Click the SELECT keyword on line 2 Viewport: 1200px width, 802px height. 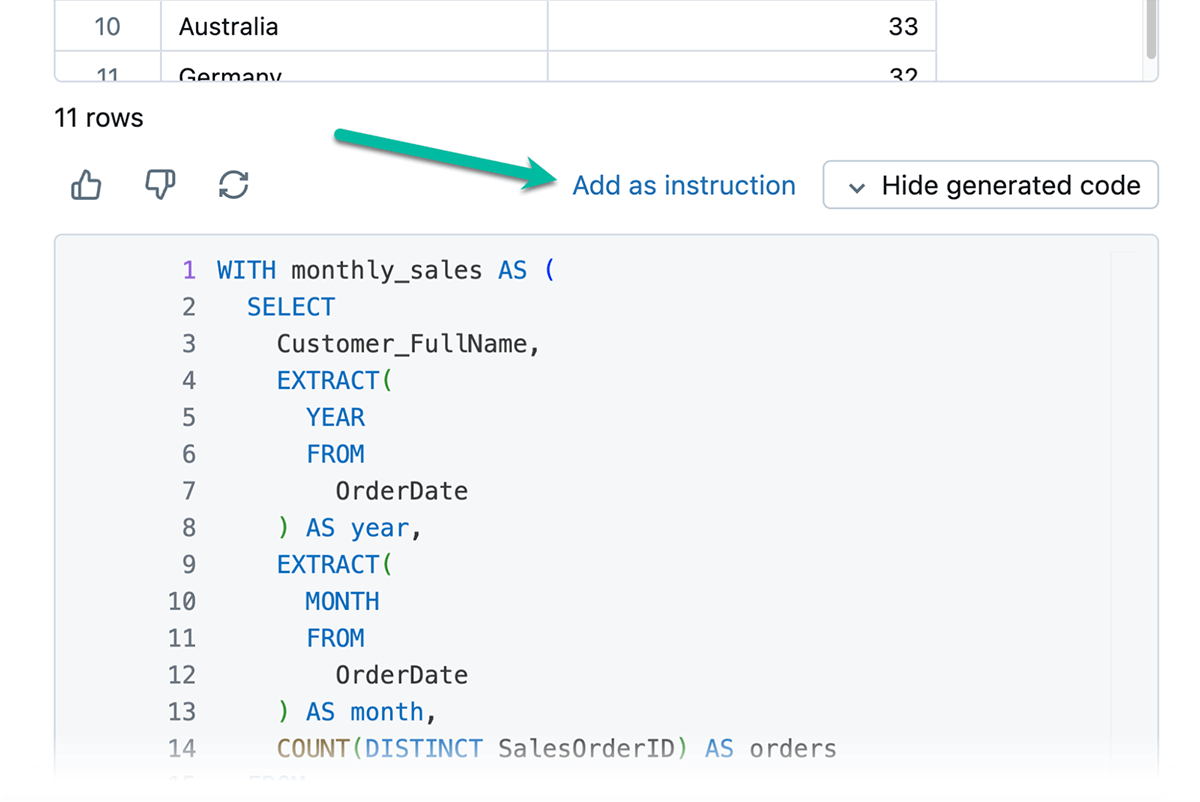[x=291, y=307]
